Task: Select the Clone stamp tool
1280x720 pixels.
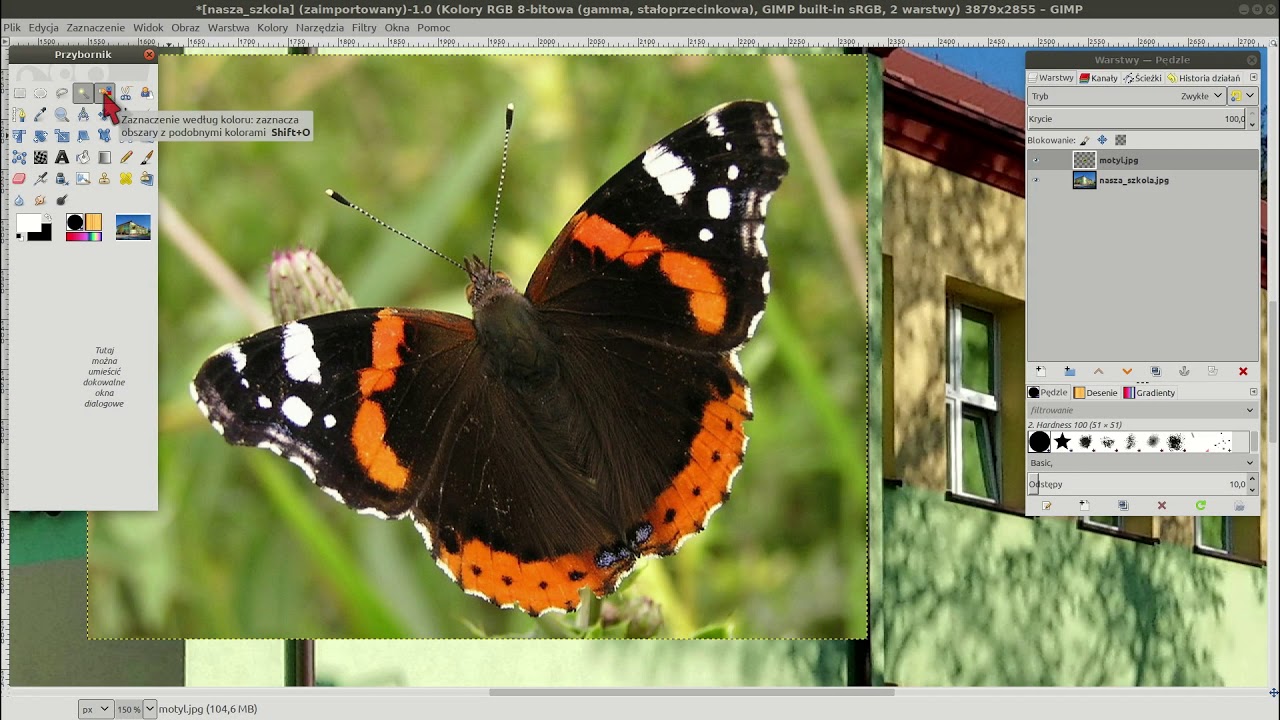Action: pyautogui.click(x=104, y=178)
